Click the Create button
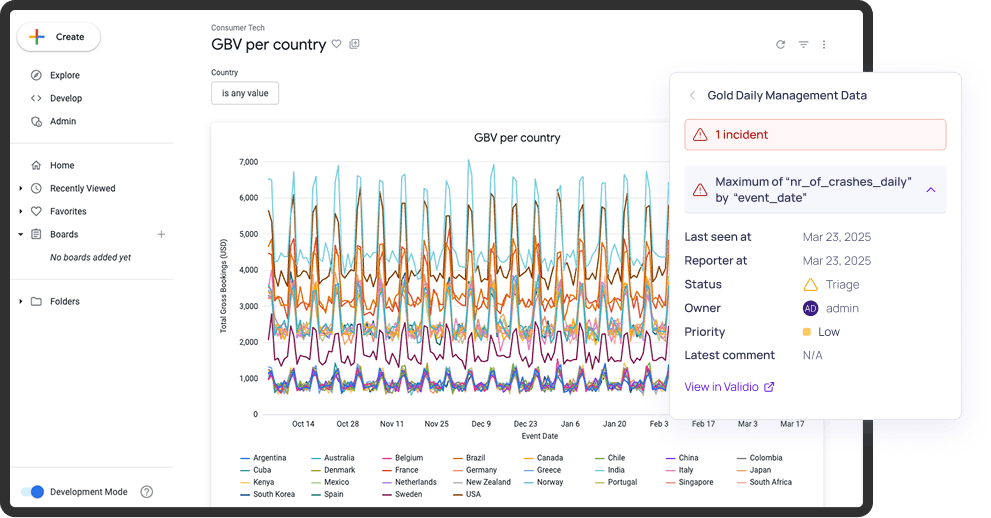 point(59,37)
